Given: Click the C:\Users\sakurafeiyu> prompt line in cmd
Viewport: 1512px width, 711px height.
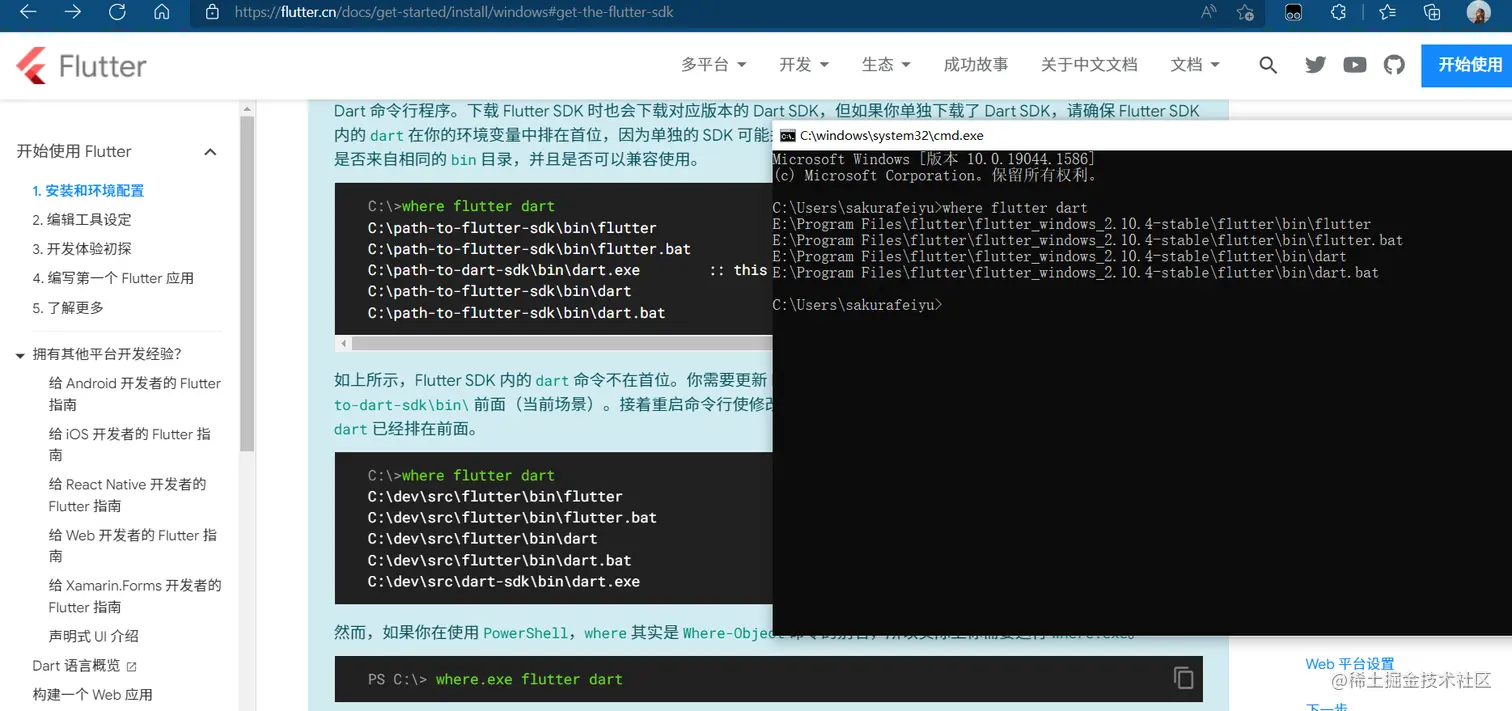Looking at the screenshot, I should [x=856, y=305].
